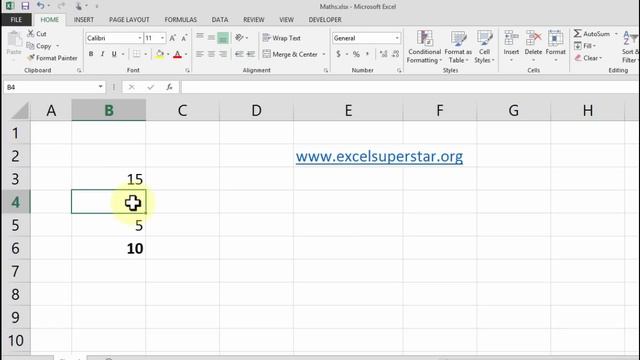Decrease decimal places
Image resolution: width=640 pixels, height=360 pixels.
[x=395, y=54]
